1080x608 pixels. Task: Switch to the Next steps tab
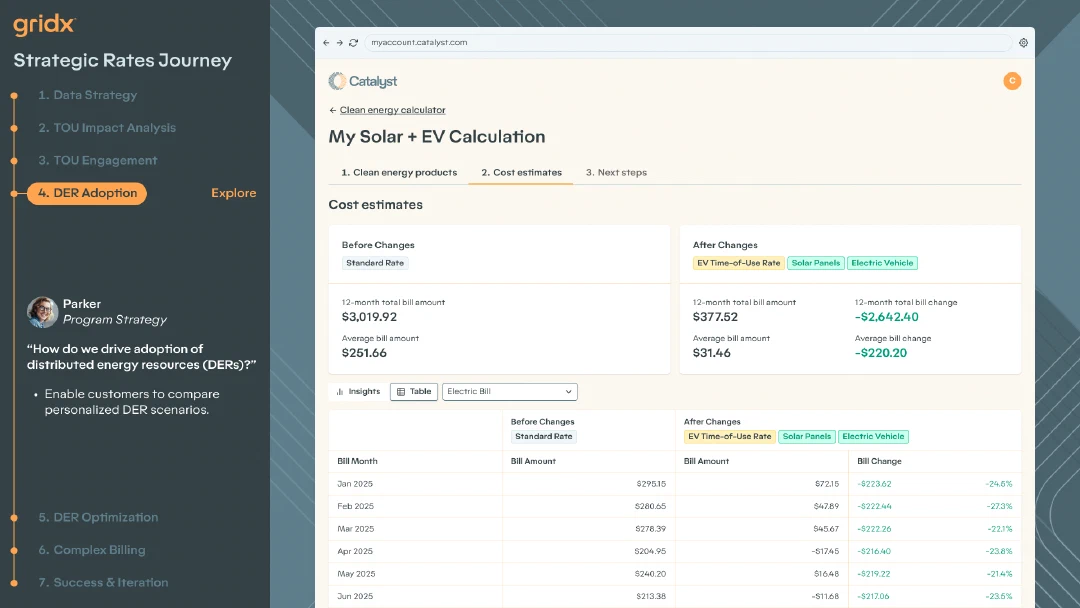coord(616,173)
